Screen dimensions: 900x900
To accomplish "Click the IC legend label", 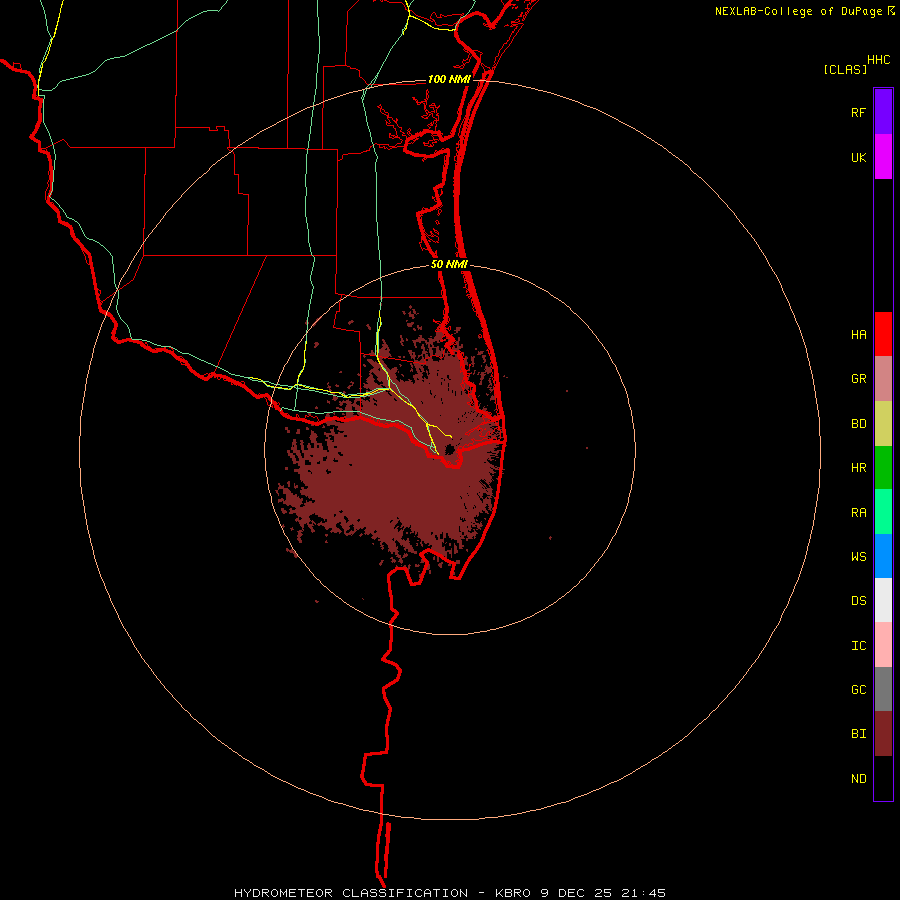I will (x=858, y=646).
